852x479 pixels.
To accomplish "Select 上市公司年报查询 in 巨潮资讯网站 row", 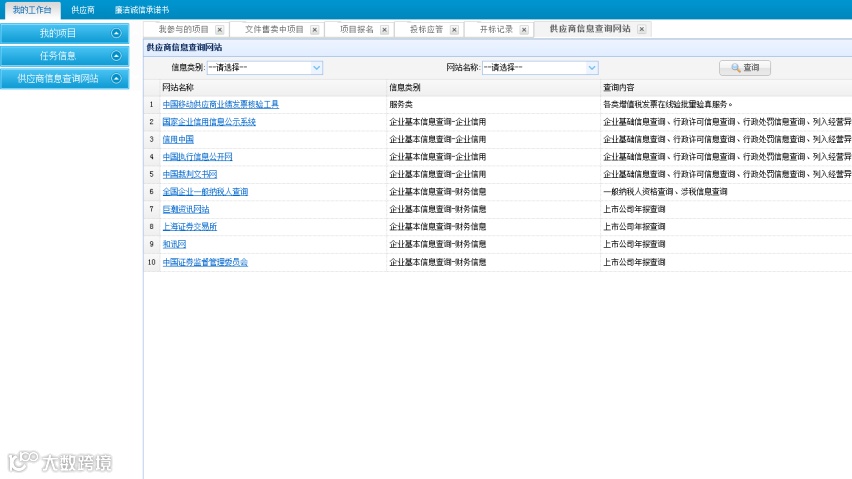I will 726,209.
